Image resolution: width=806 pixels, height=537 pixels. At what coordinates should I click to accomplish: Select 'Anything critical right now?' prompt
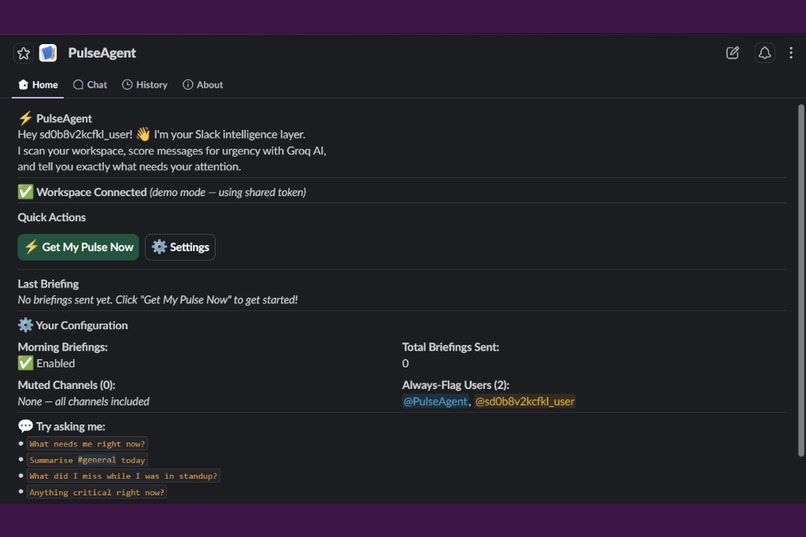pos(97,492)
